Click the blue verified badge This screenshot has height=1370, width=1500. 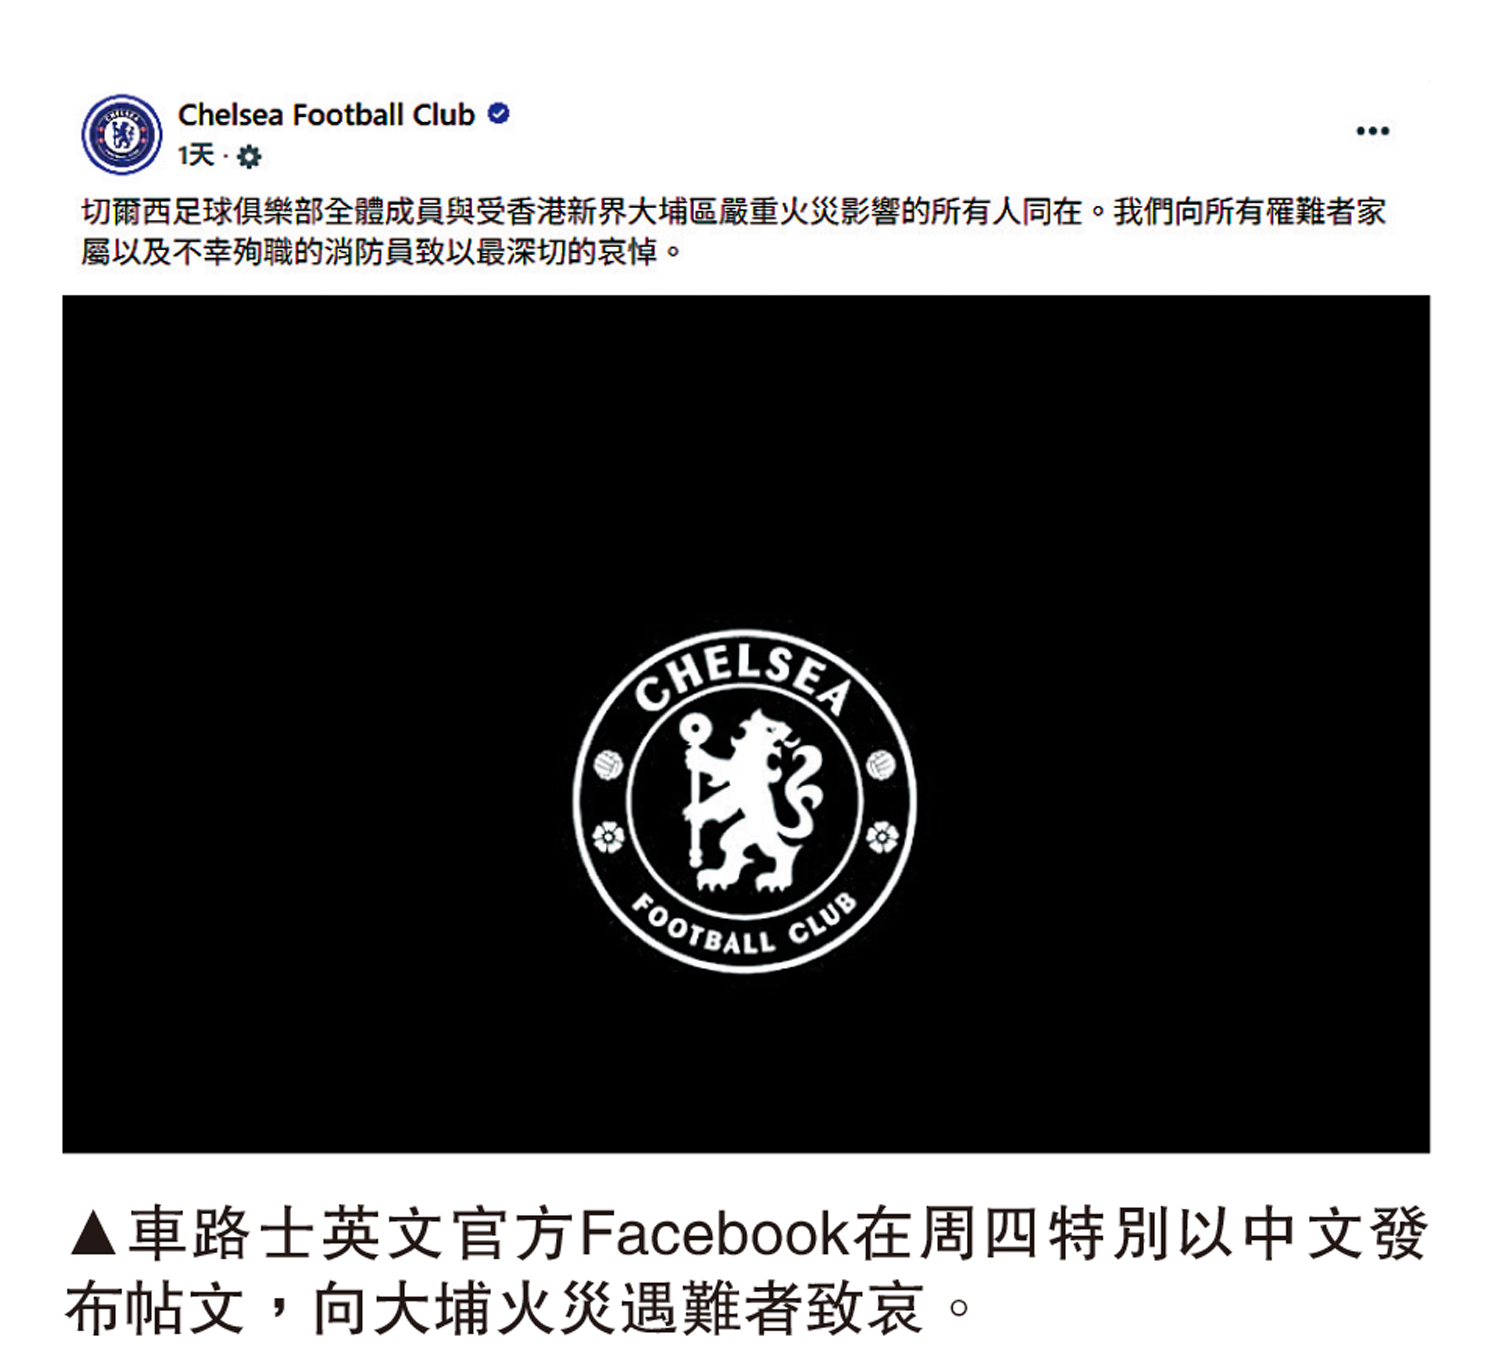pos(498,114)
